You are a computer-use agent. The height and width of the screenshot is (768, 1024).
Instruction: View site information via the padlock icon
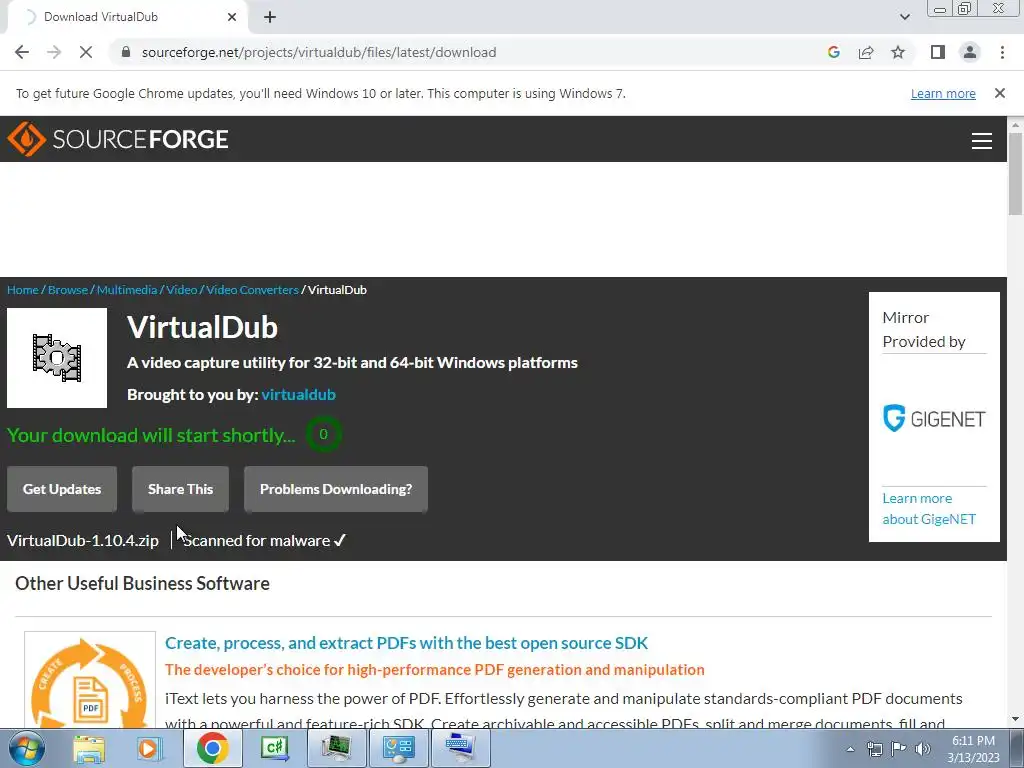point(126,52)
